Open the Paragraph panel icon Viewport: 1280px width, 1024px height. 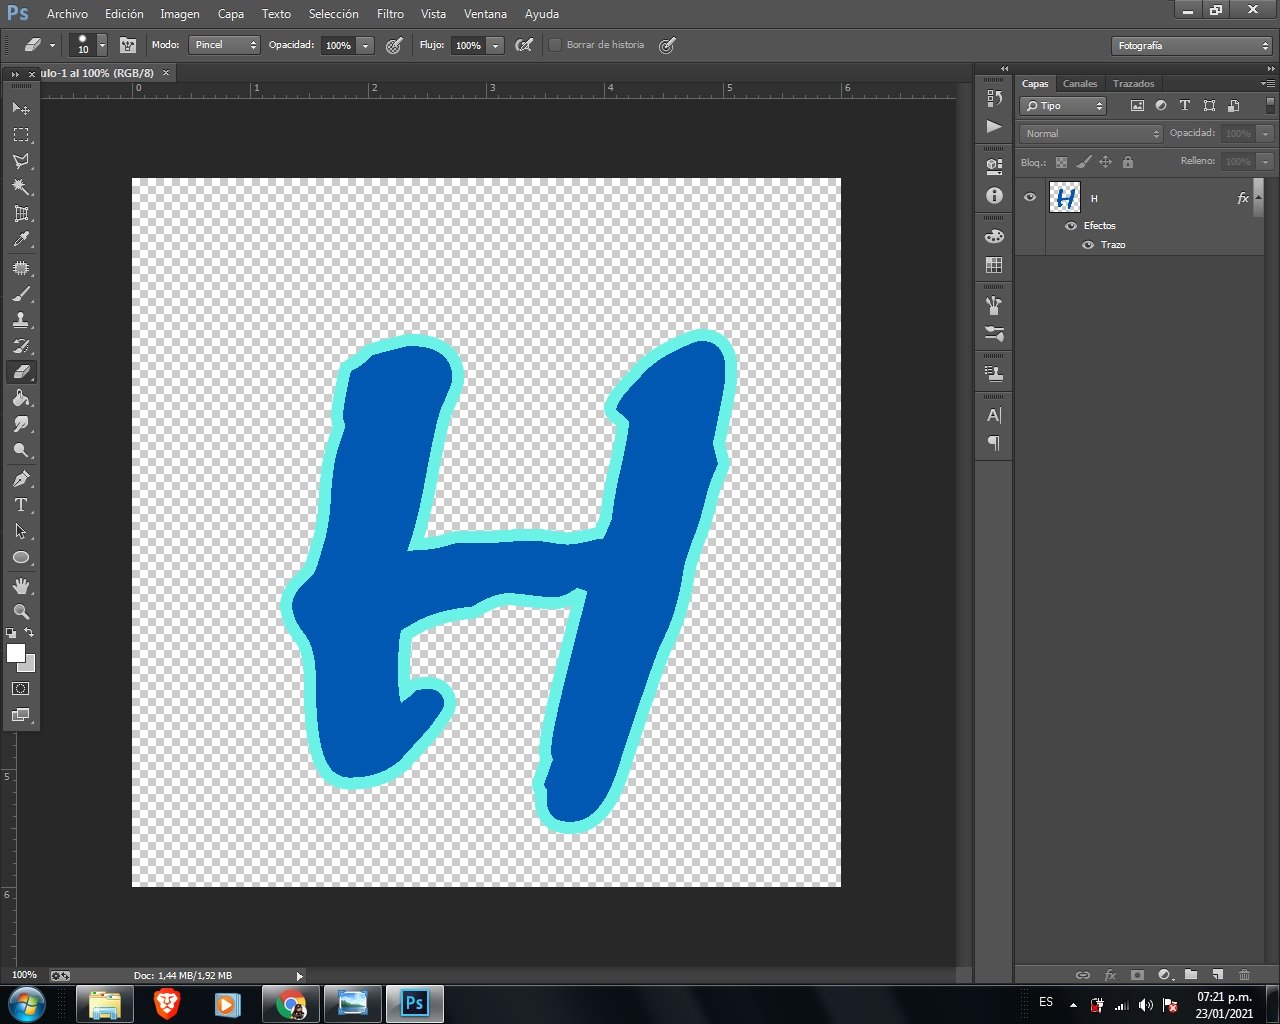click(x=994, y=443)
